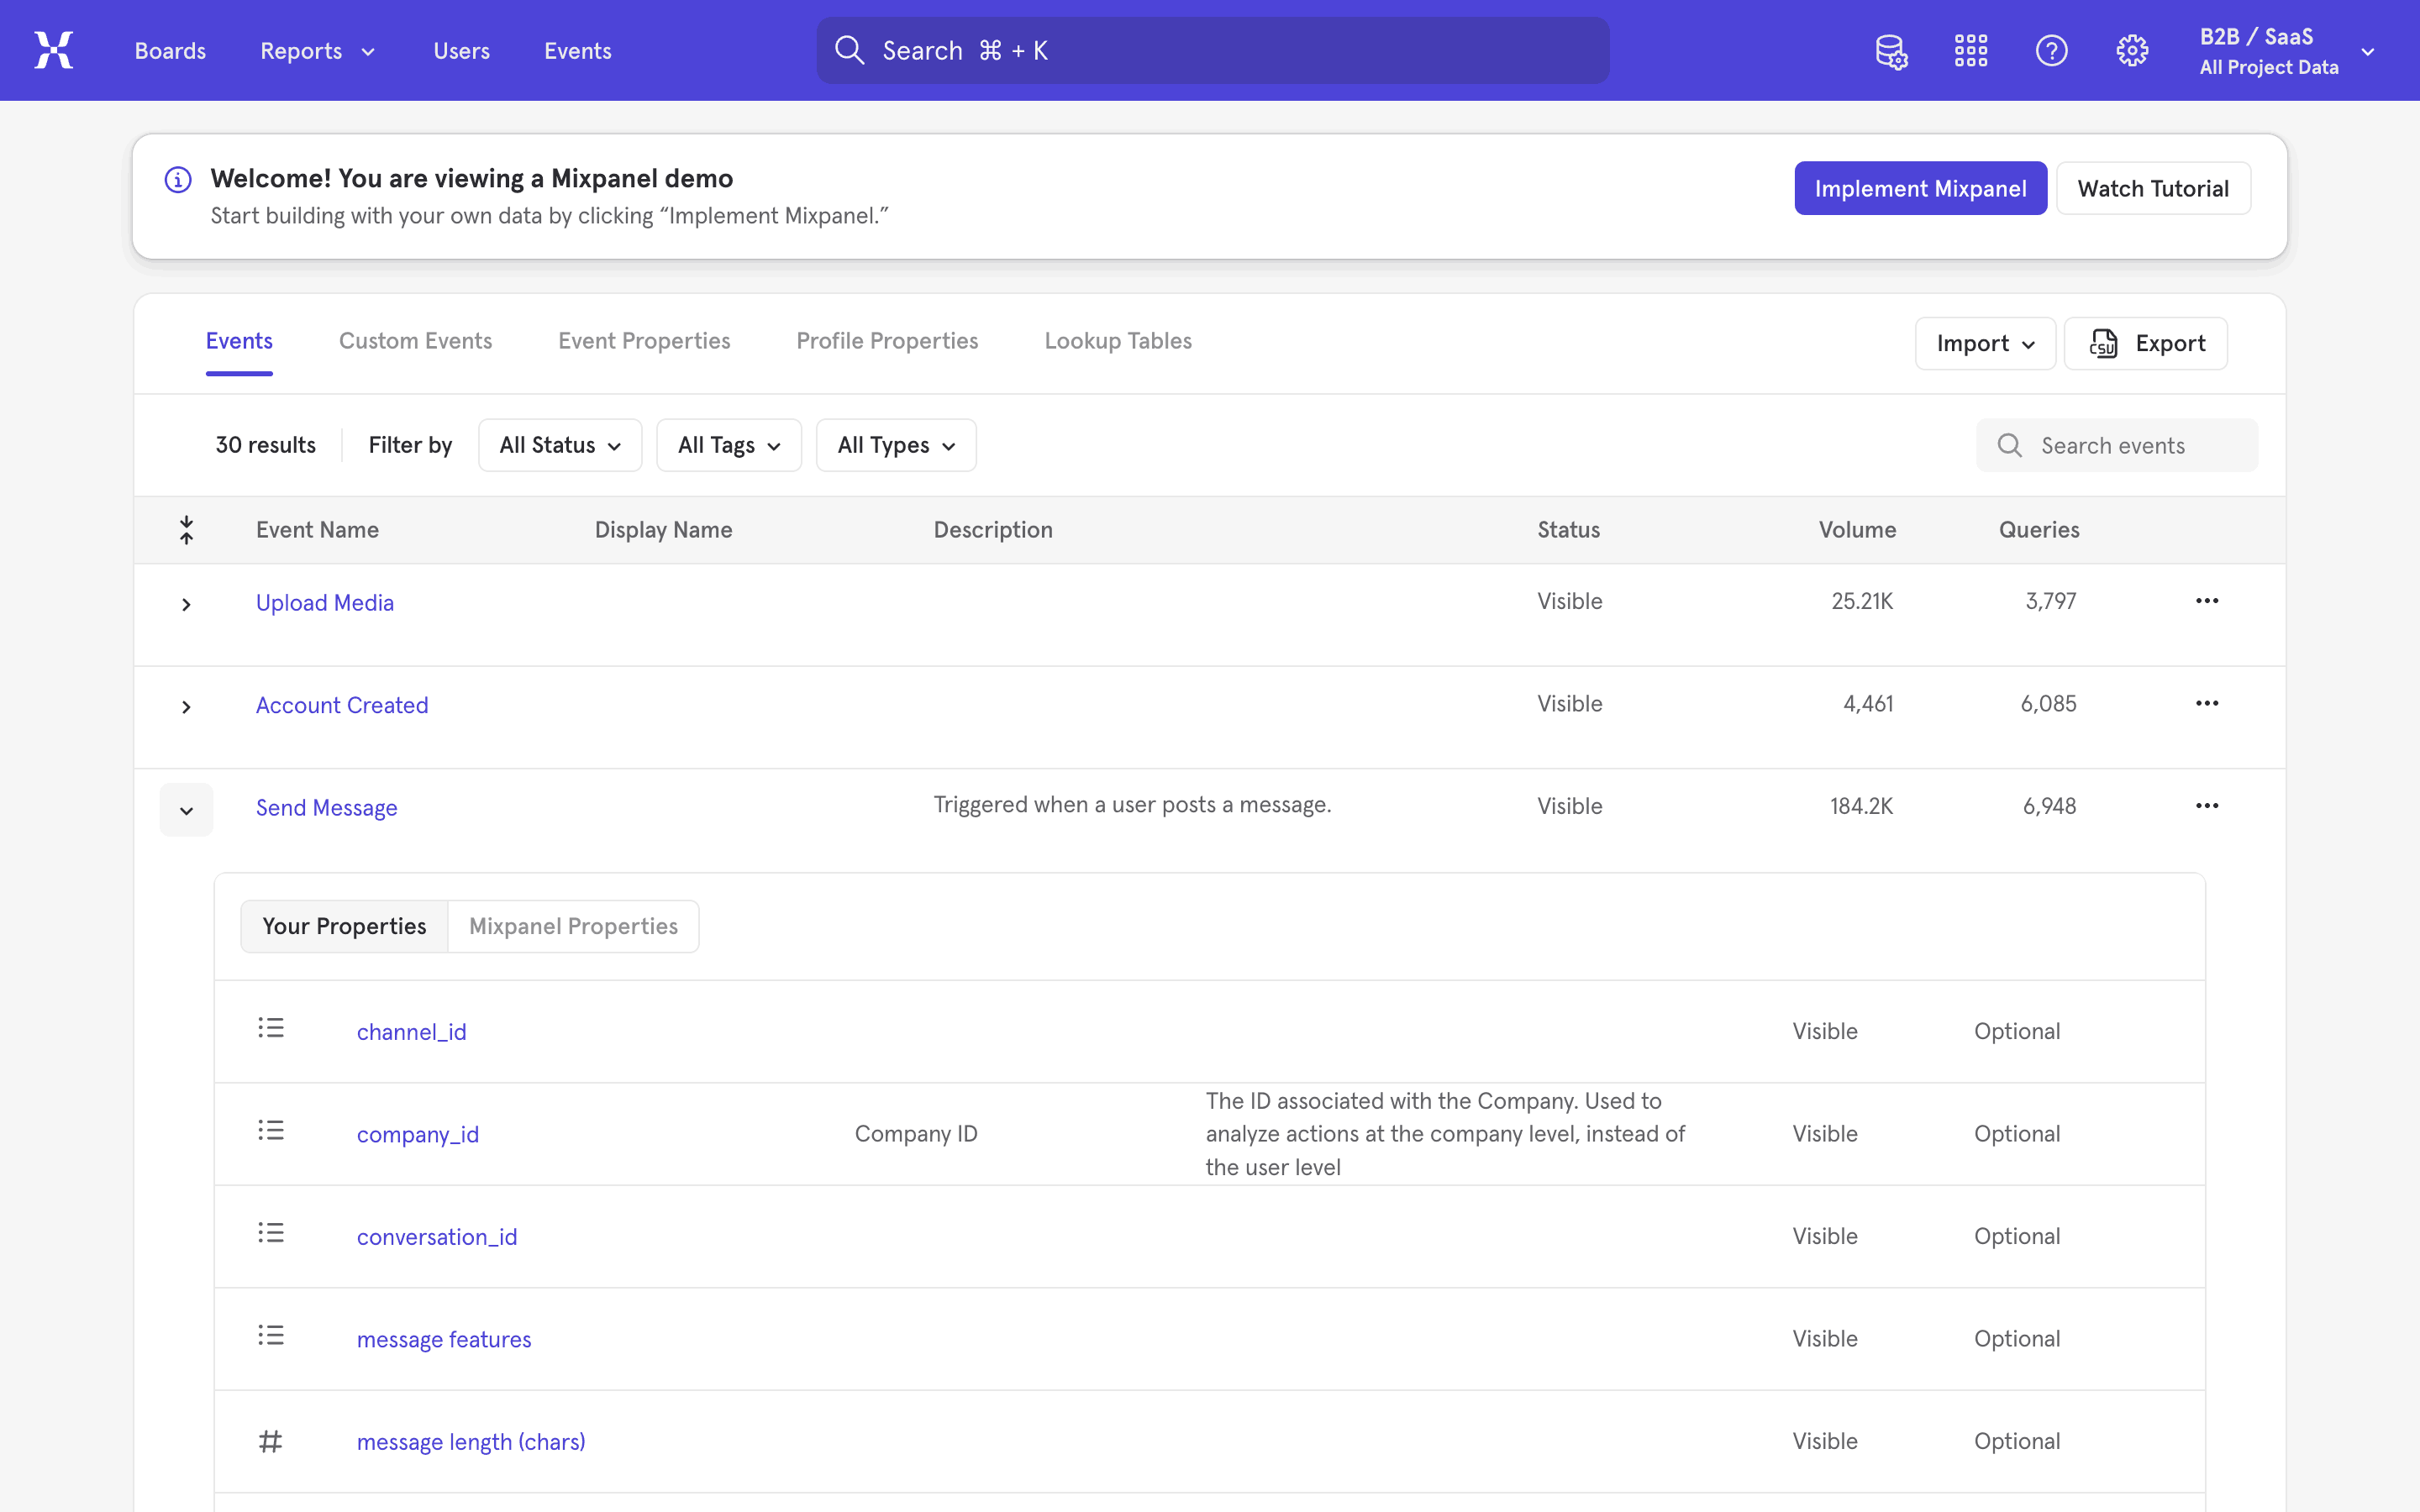
Task: Open the Reports menu dropdown
Action: pos(317,51)
